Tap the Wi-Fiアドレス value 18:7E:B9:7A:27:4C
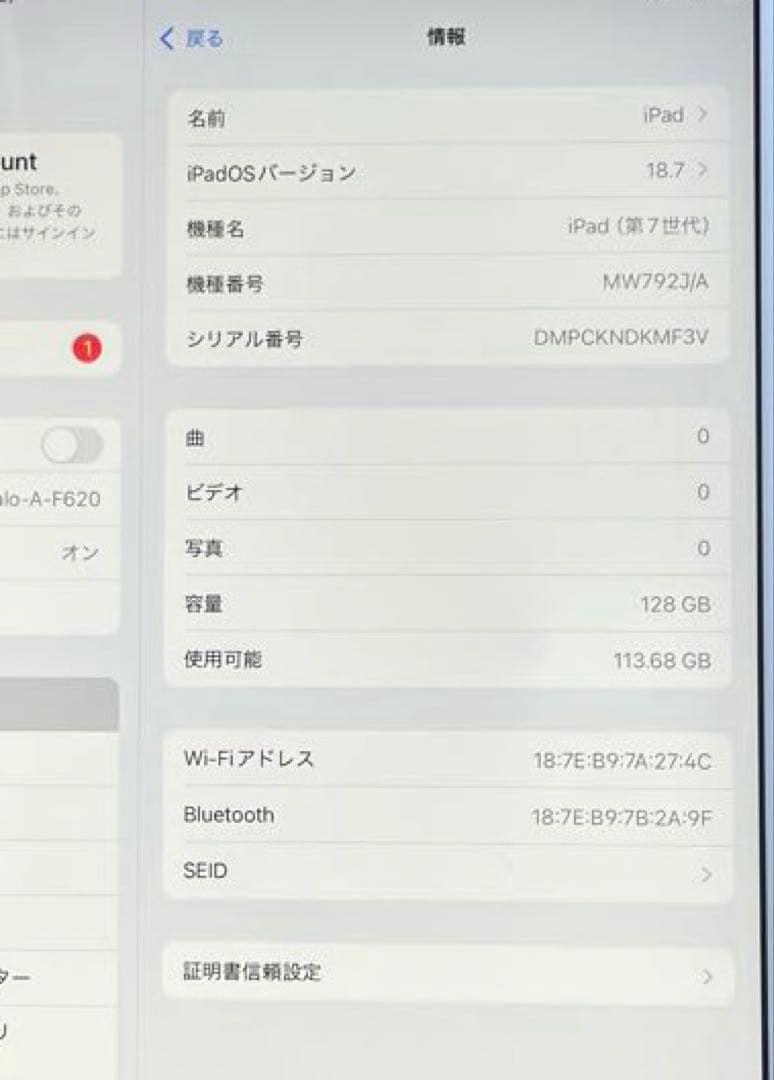This screenshot has width=774, height=1080. click(622, 762)
